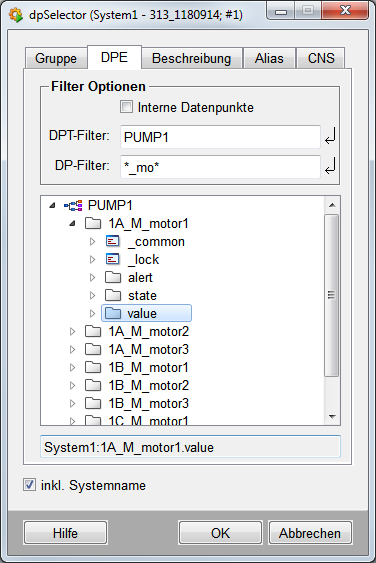Screen dimensions: 376x563
Task: Click the System1:1A_M_motor1.value path field
Action: [190, 447]
